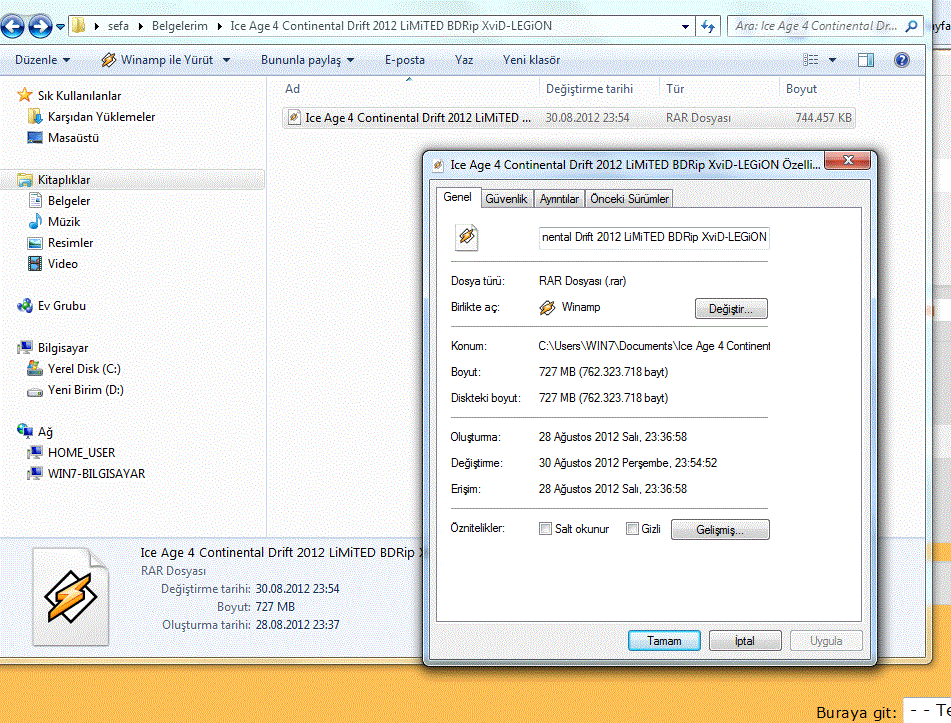This screenshot has height=723, width=951.
Task: Expand the address bar history dropdown
Action: (x=685, y=26)
